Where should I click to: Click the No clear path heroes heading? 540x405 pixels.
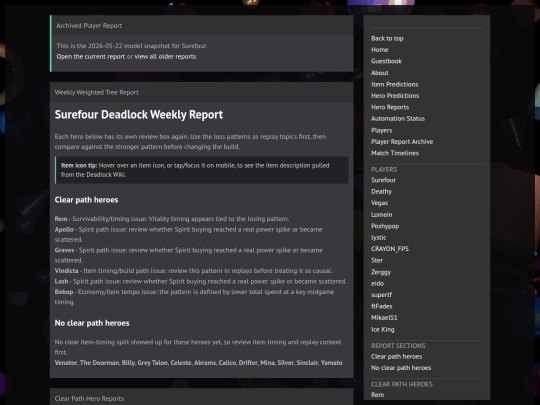click(92, 323)
